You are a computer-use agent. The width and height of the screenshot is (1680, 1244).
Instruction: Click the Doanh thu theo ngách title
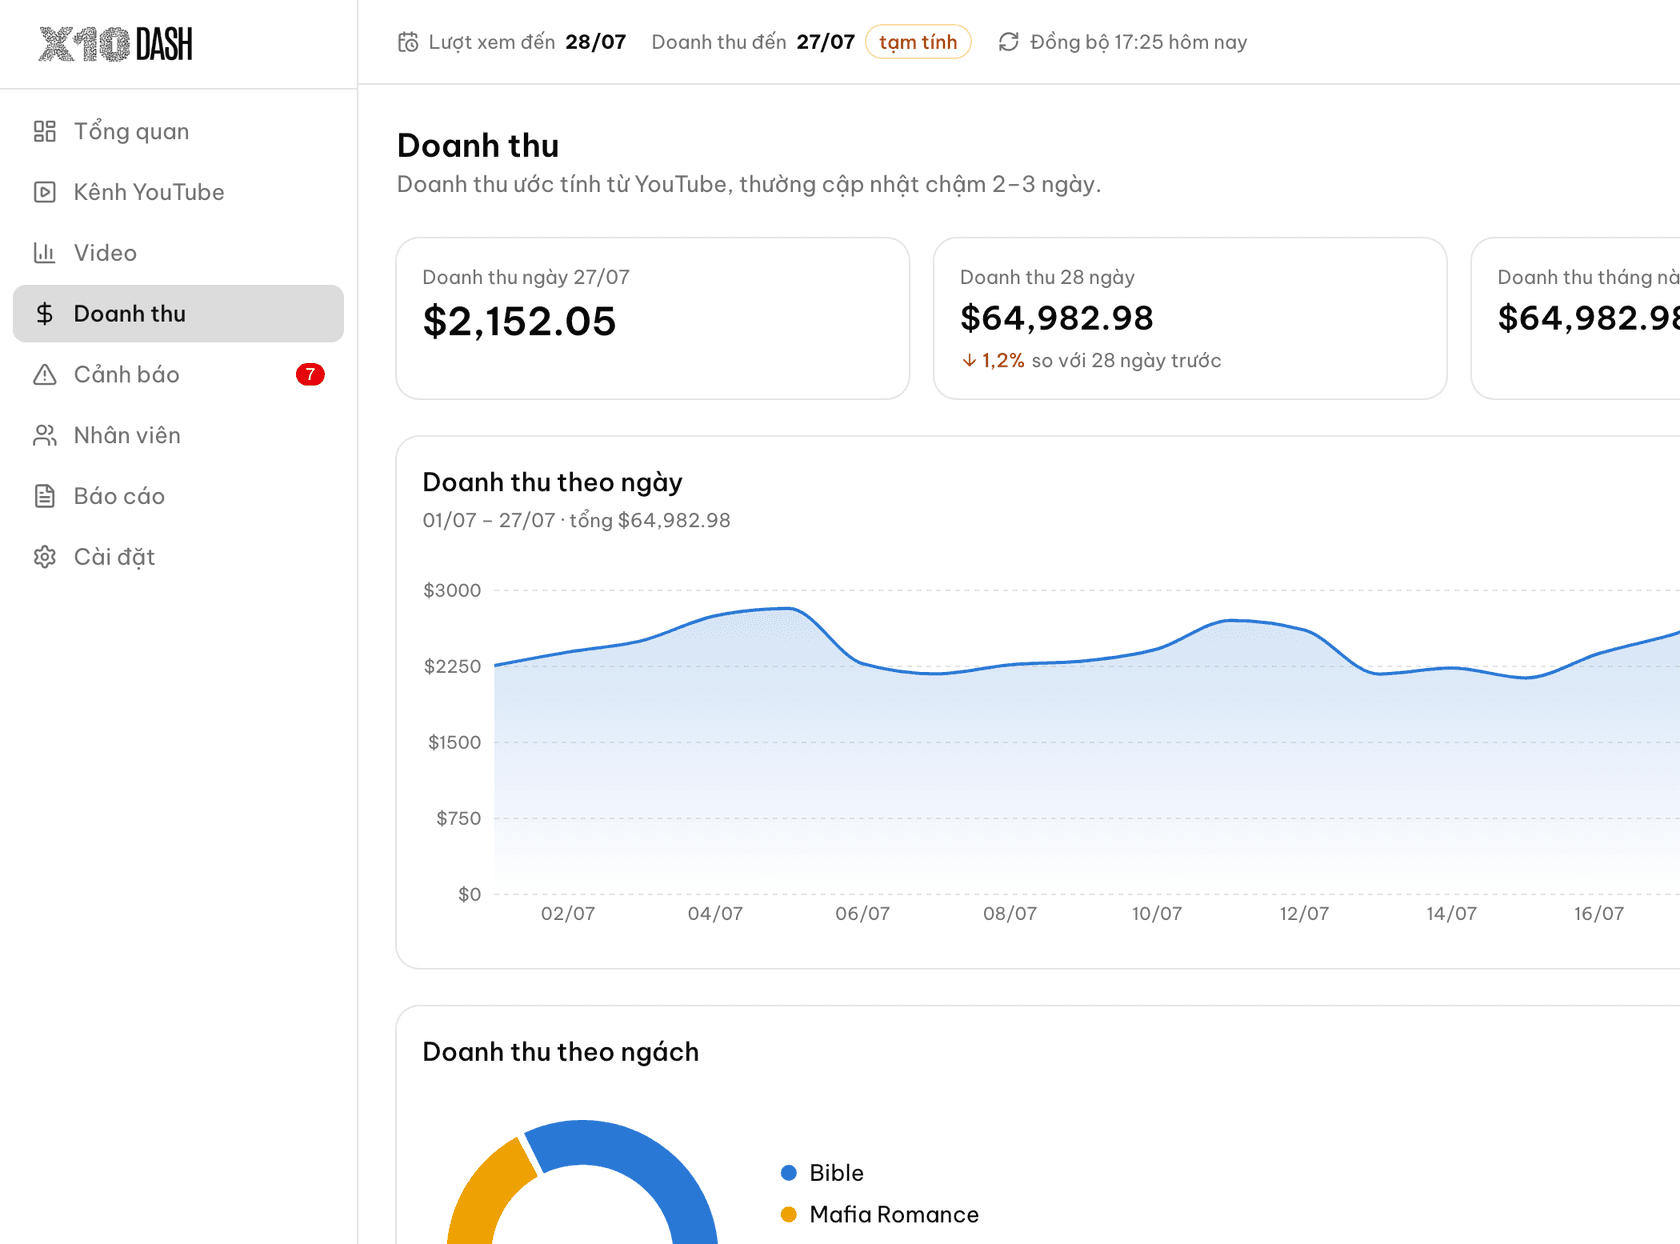(560, 1052)
